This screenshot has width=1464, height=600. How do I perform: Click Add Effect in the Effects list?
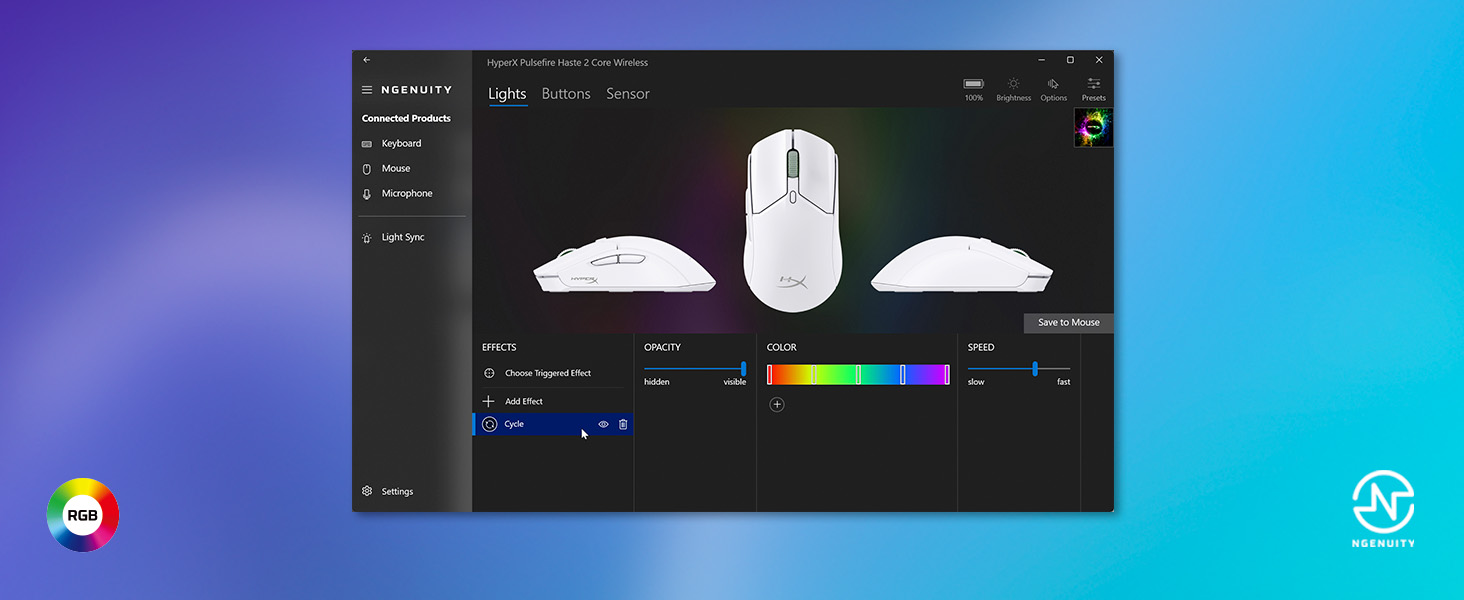tap(524, 400)
